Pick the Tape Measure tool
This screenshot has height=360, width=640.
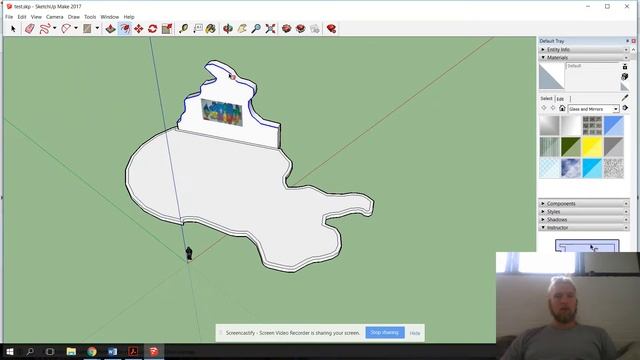[x=183, y=29]
